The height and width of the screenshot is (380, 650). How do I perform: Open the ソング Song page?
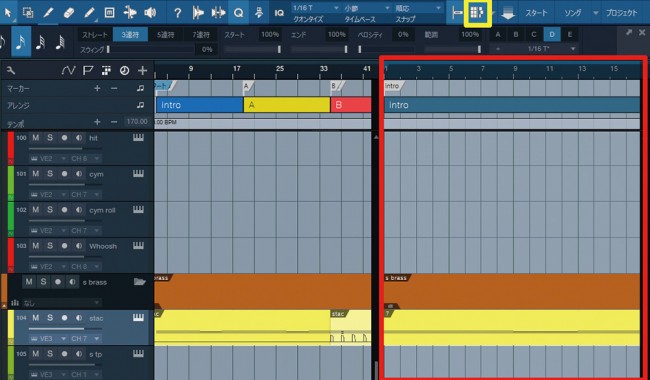(572, 13)
